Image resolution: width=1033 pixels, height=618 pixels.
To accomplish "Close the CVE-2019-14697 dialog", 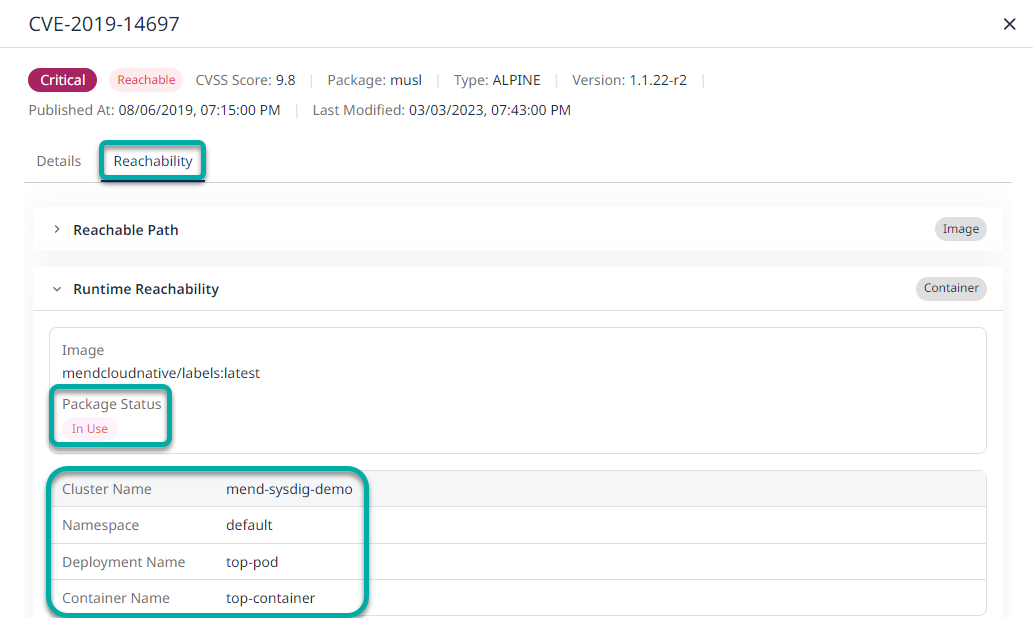I will pos(1009,24).
